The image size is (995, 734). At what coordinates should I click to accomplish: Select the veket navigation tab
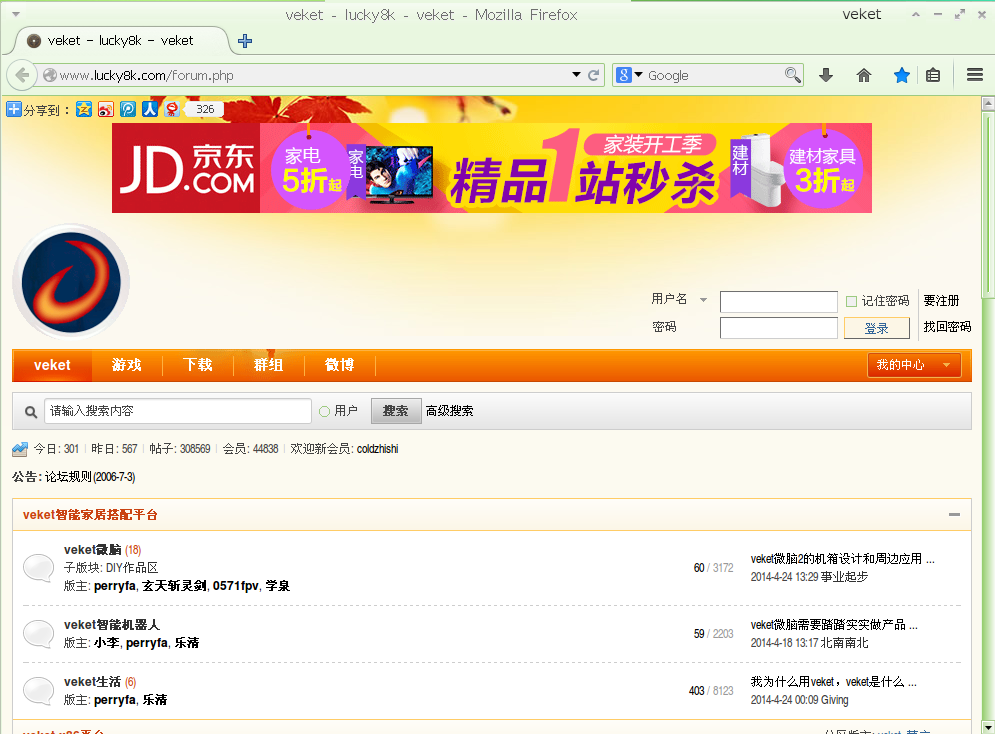click(x=52, y=365)
